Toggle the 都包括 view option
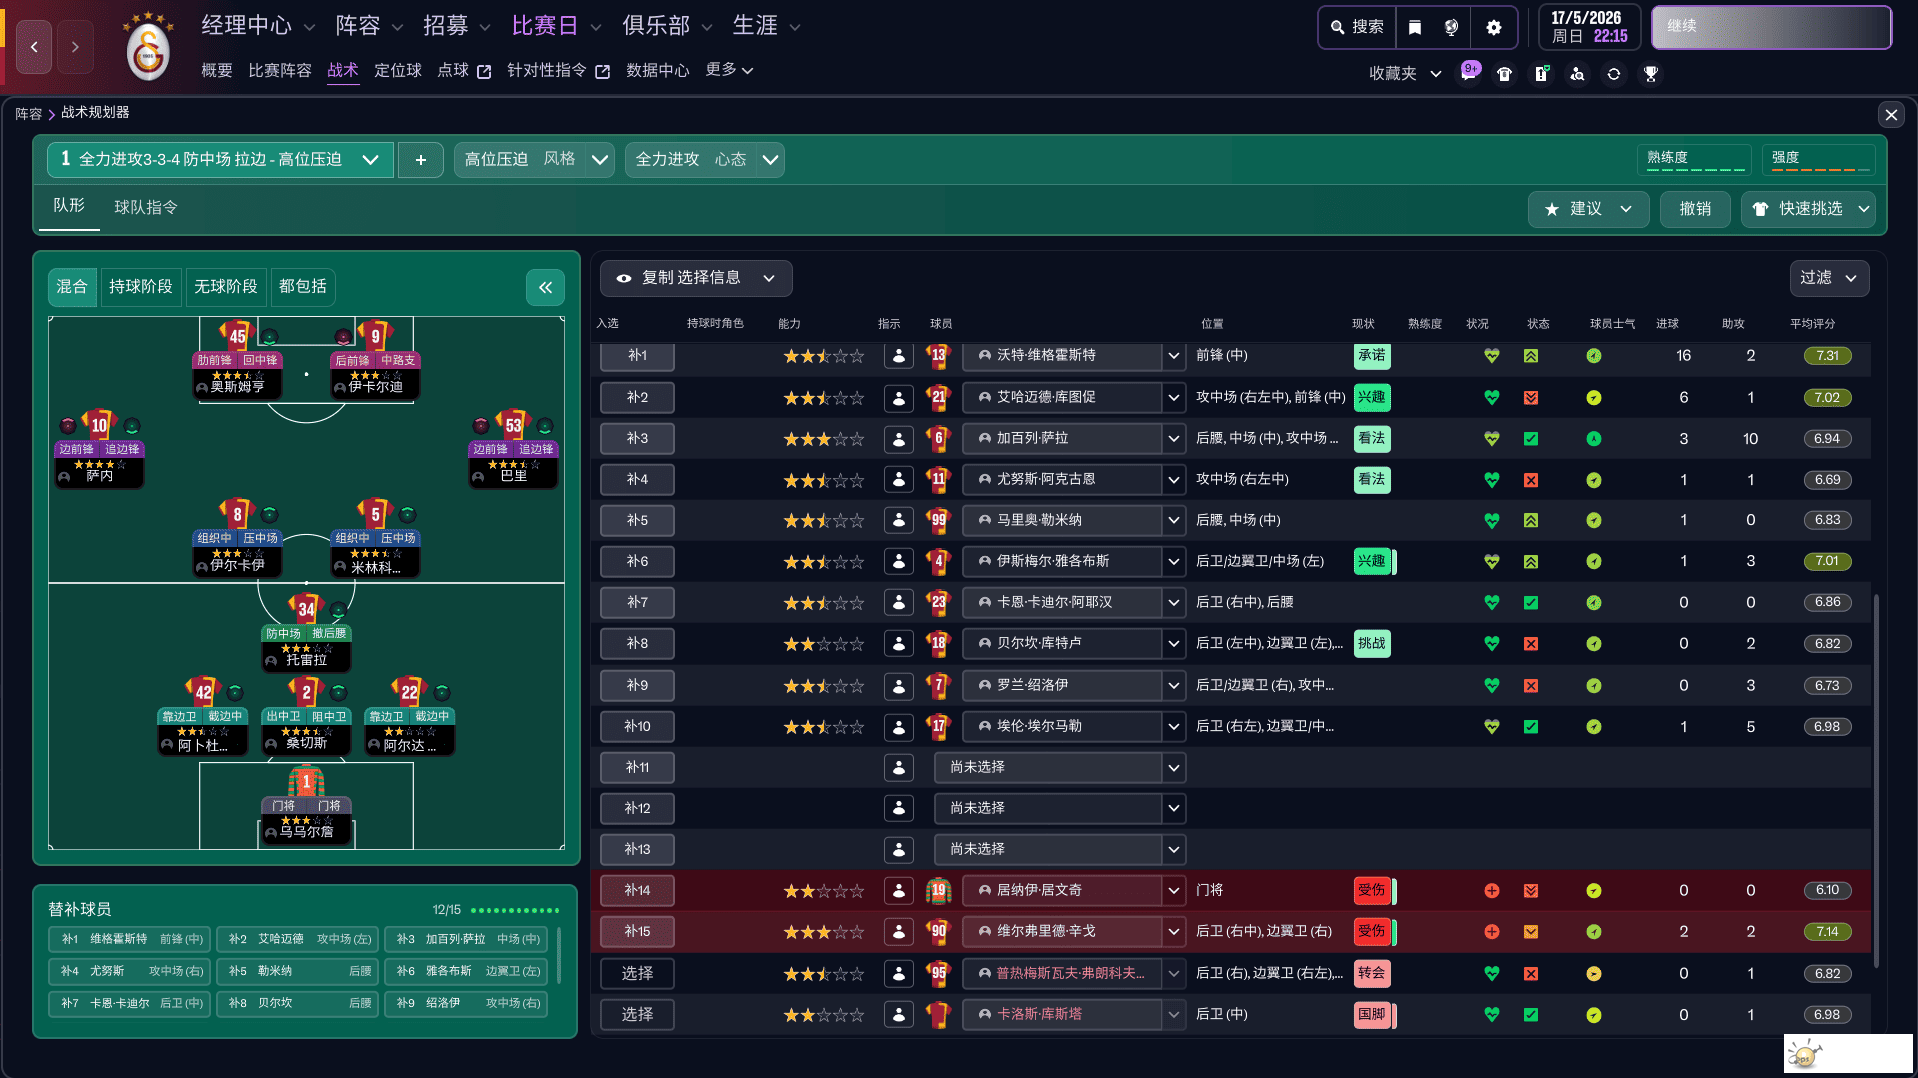The width and height of the screenshot is (1918, 1078). tap(302, 287)
